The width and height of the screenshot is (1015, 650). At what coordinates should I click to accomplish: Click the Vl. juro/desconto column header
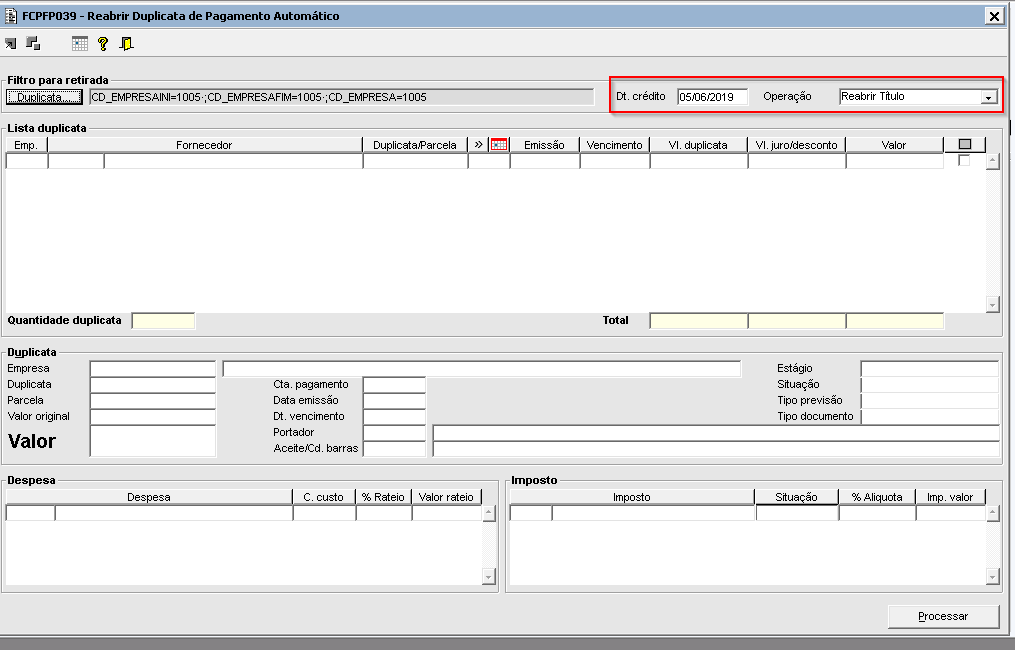point(797,145)
